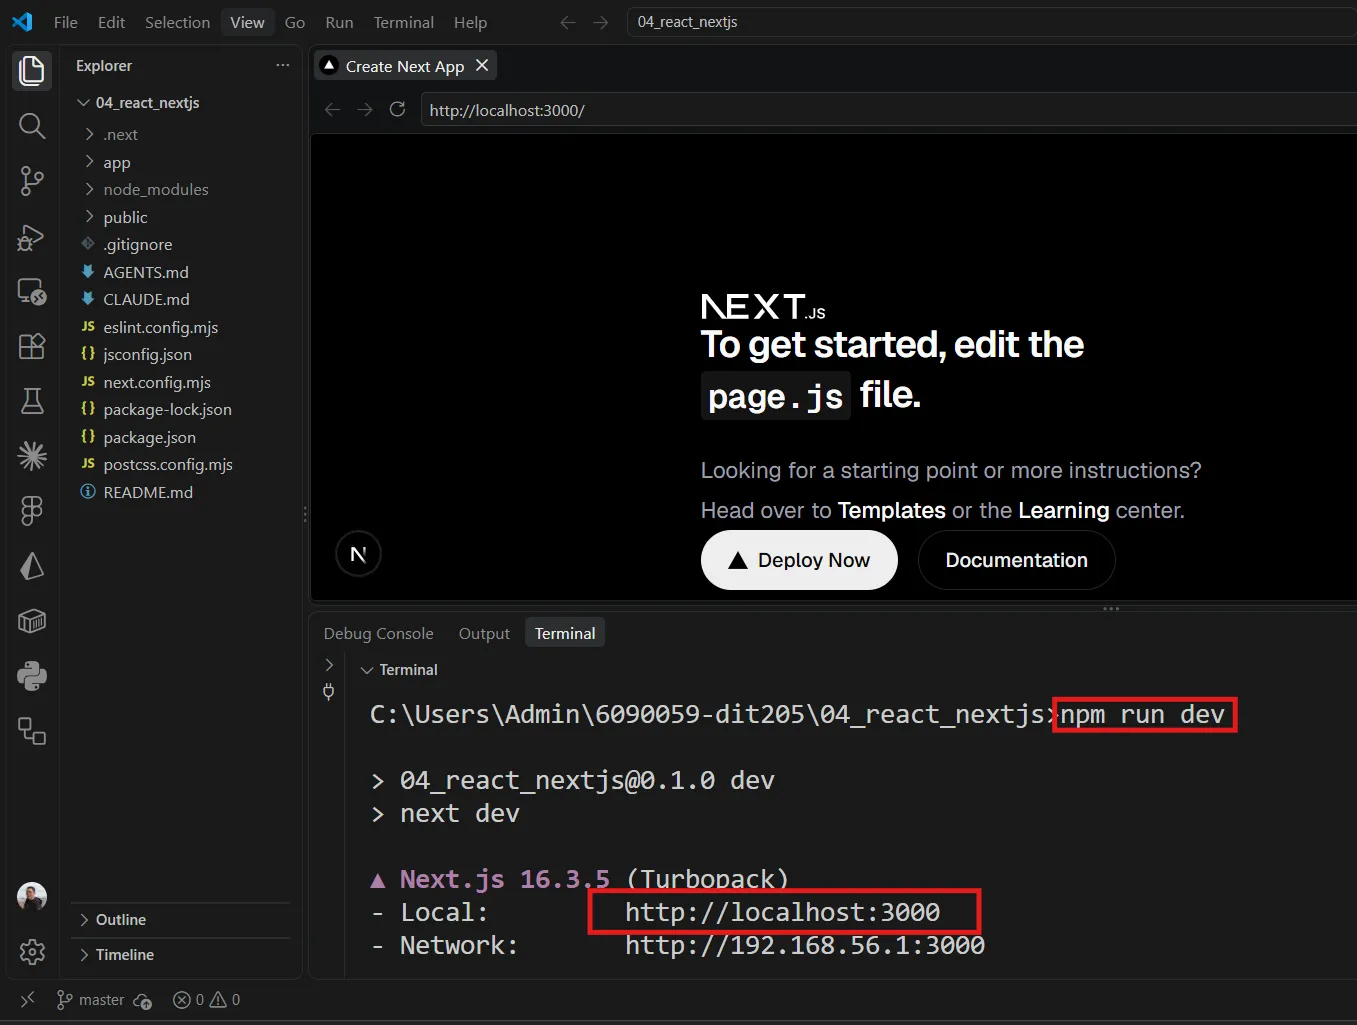This screenshot has height=1025, width=1357.
Task: Open the Terminal menu
Action: pos(403,22)
